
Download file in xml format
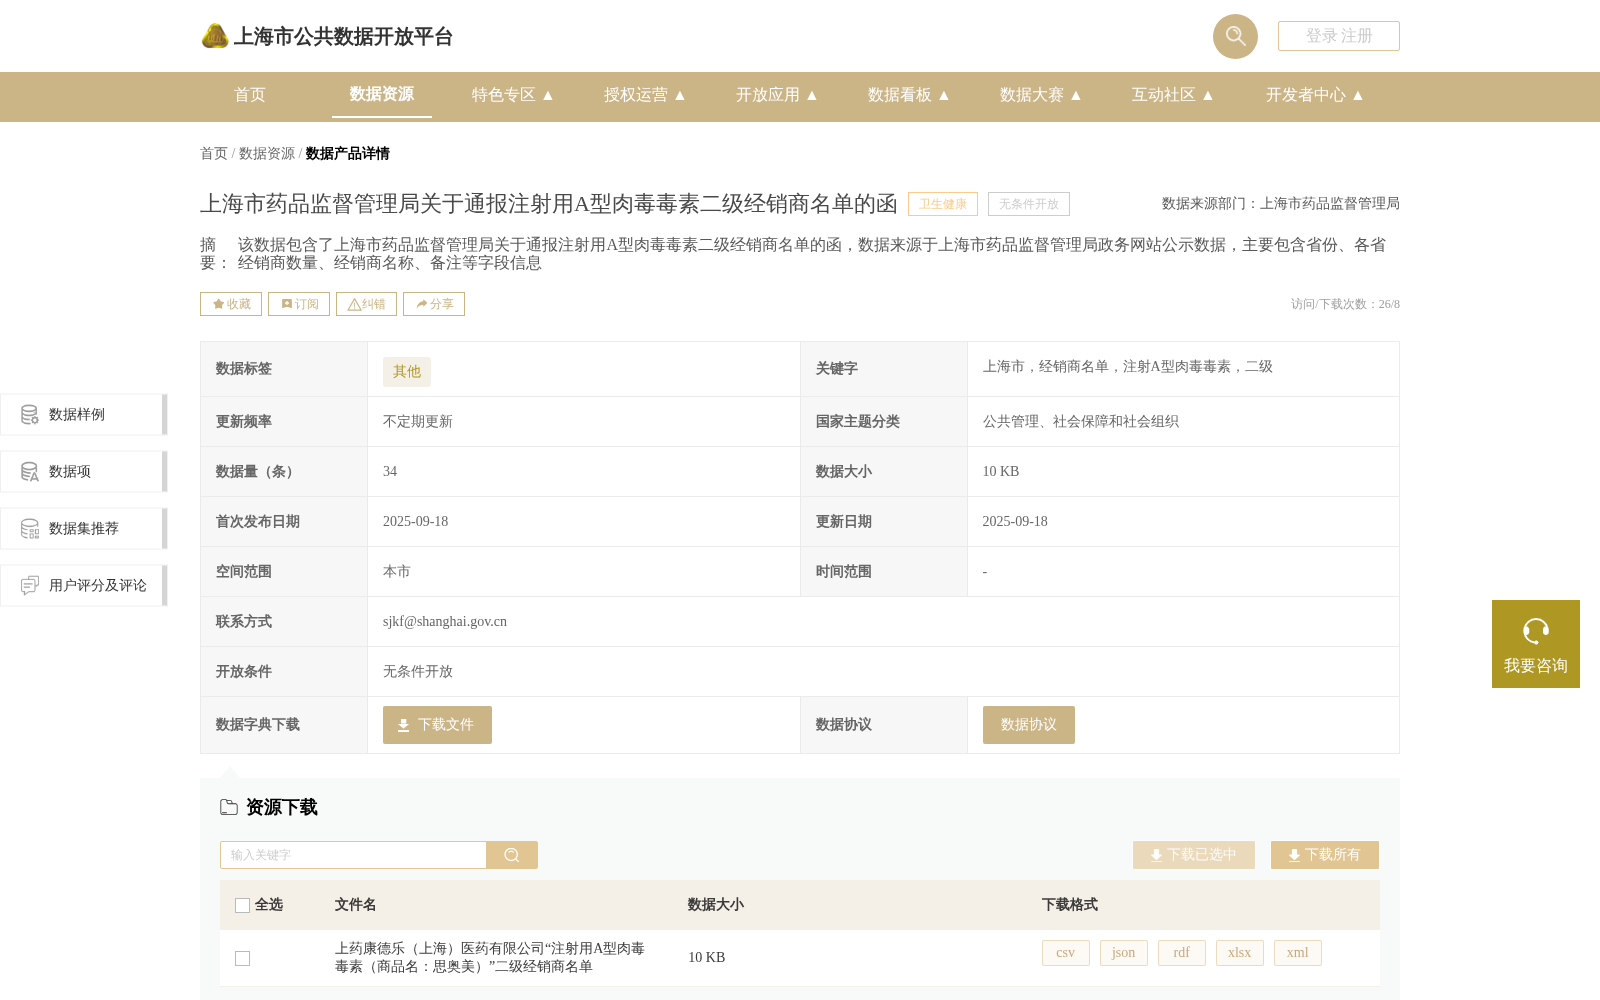pos(1298,953)
